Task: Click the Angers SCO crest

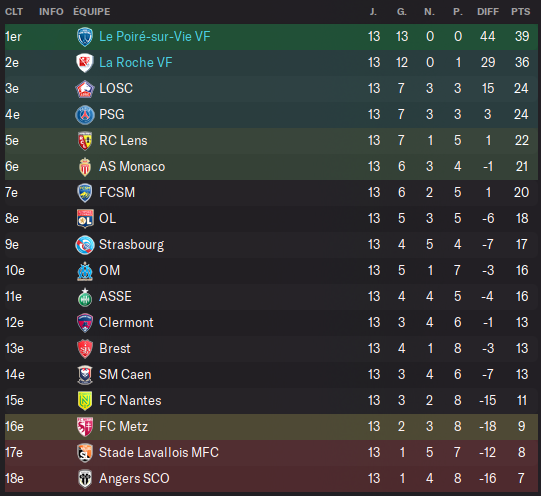Action: click(85, 479)
